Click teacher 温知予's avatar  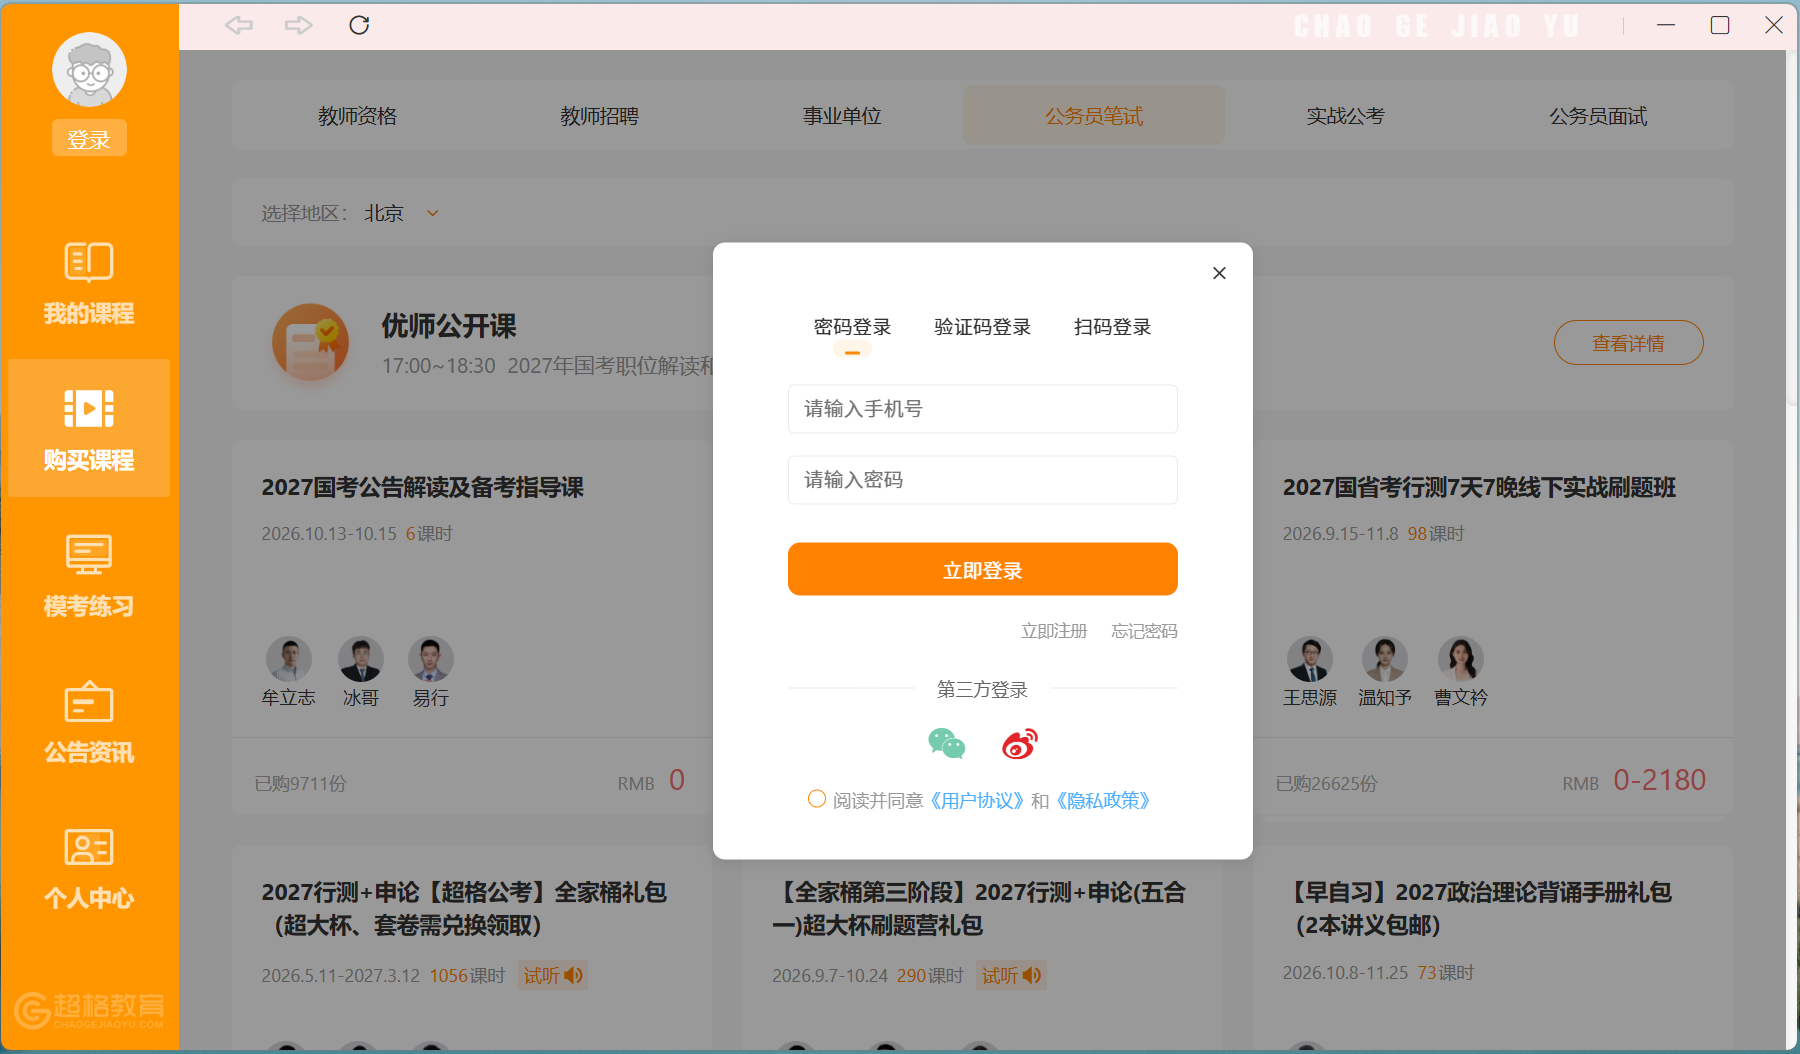(x=1385, y=659)
